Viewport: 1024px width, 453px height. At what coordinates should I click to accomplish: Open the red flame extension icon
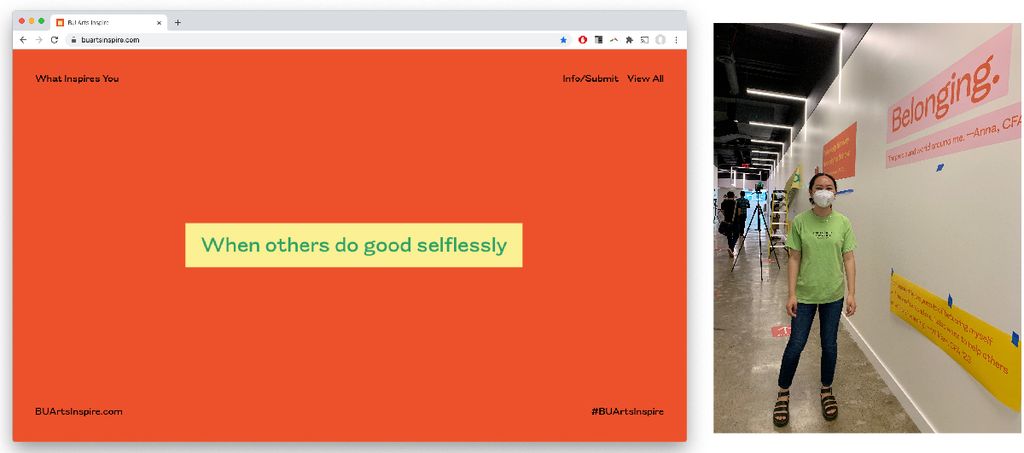[x=582, y=40]
